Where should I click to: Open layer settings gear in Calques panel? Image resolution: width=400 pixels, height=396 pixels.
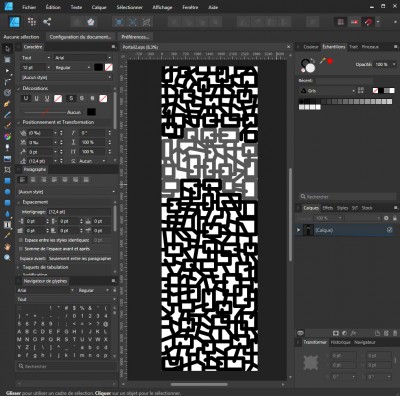click(386, 218)
